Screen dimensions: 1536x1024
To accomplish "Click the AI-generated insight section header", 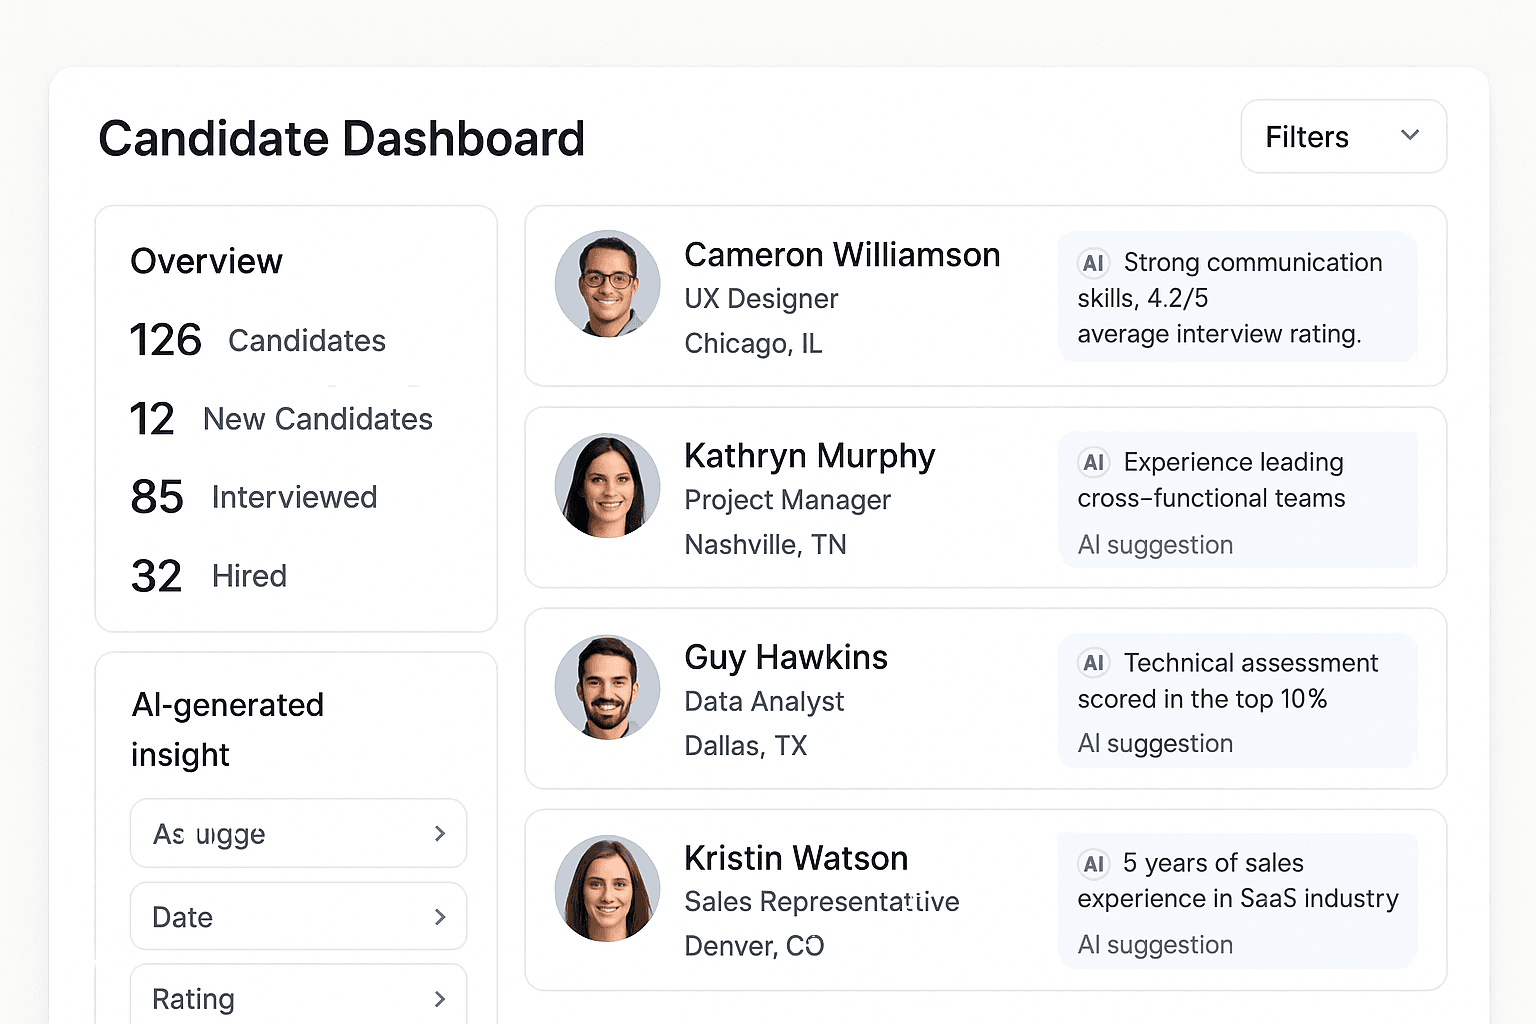I will (227, 729).
